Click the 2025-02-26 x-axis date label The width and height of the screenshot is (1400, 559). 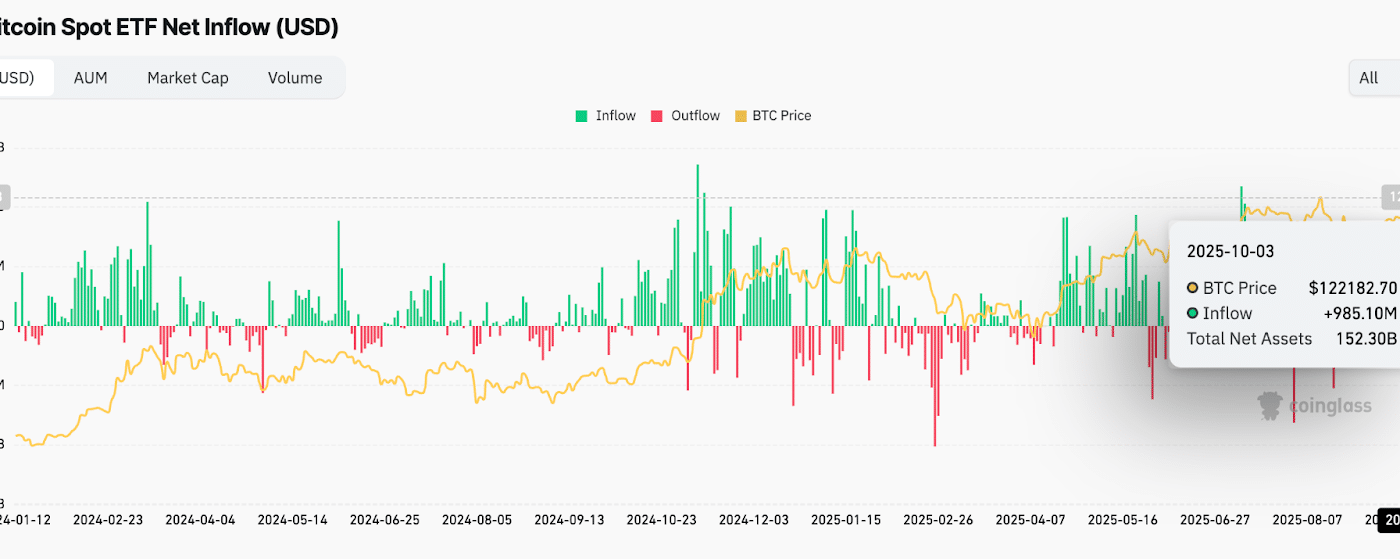[938, 520]
